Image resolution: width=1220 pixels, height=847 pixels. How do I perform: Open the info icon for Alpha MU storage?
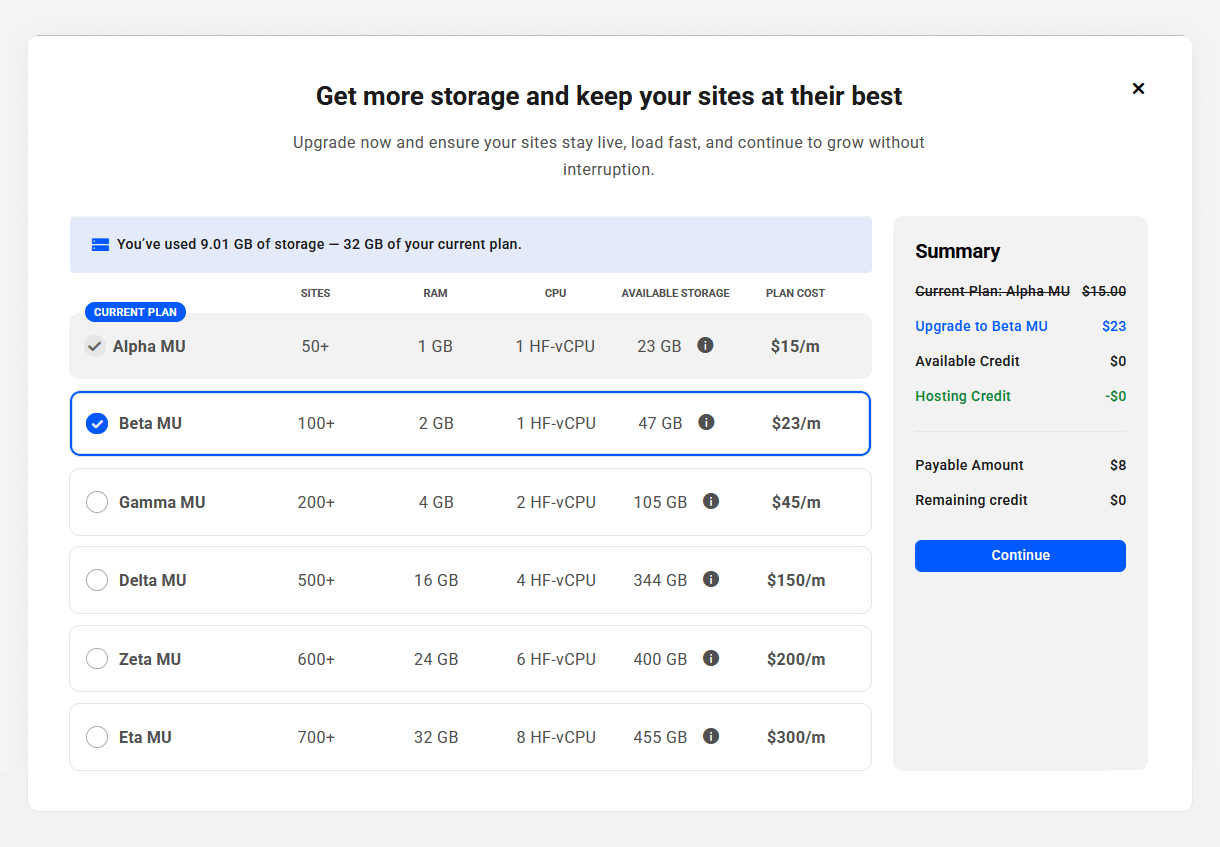click(705, 345)
